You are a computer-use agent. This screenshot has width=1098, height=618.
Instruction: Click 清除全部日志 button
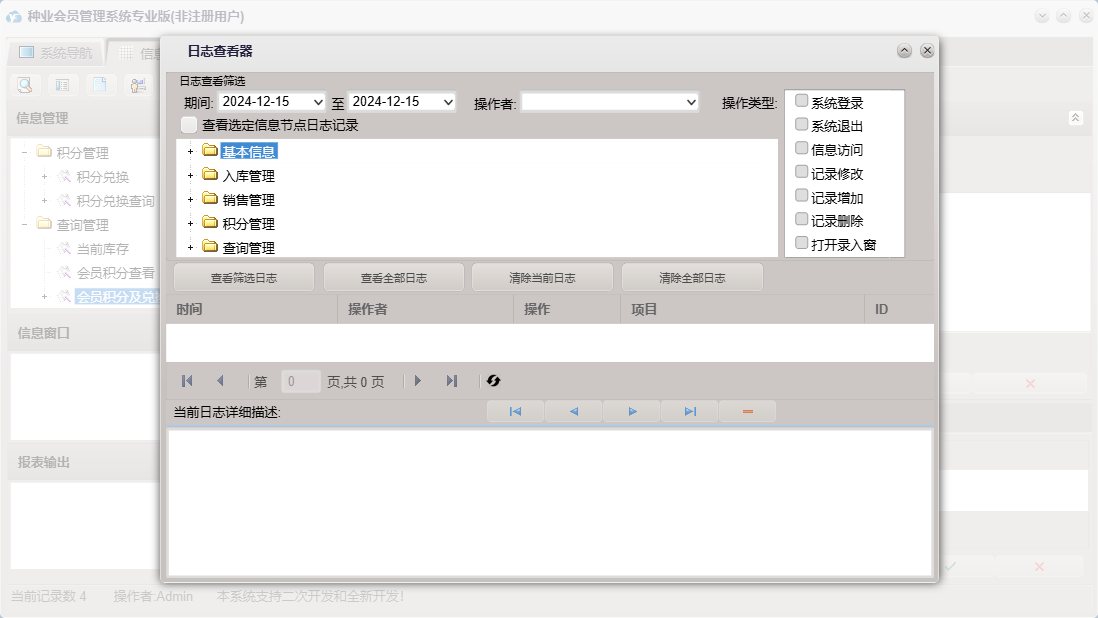coord(693,278)
